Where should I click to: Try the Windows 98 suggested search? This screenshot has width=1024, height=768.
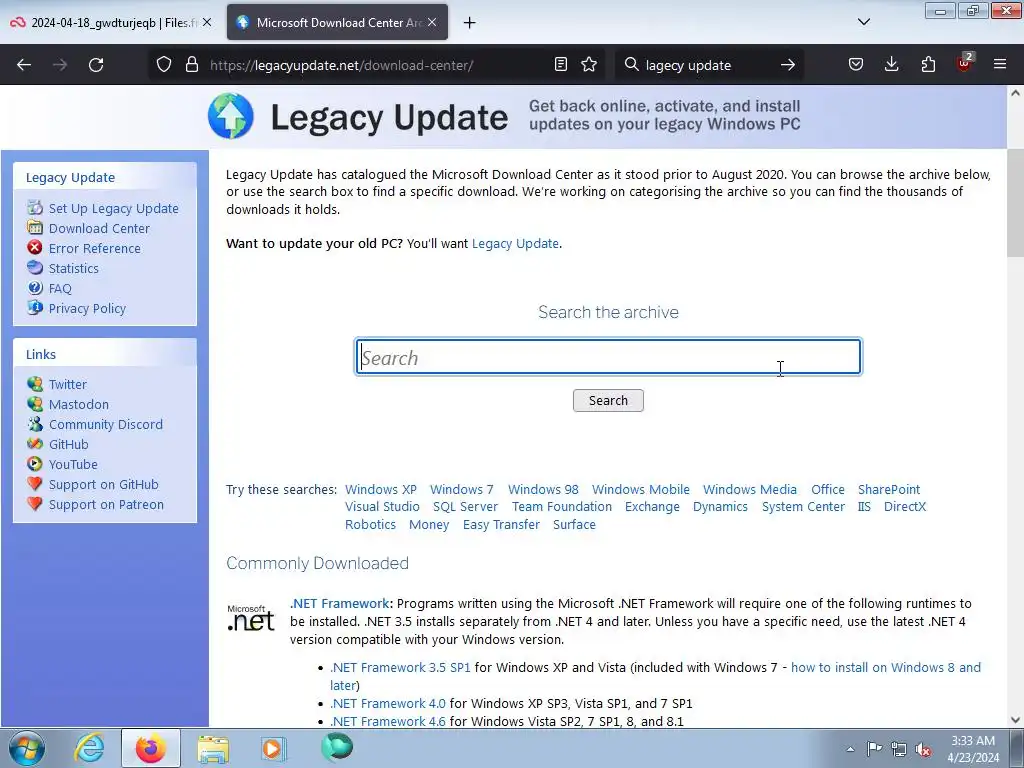click(543, 489)
